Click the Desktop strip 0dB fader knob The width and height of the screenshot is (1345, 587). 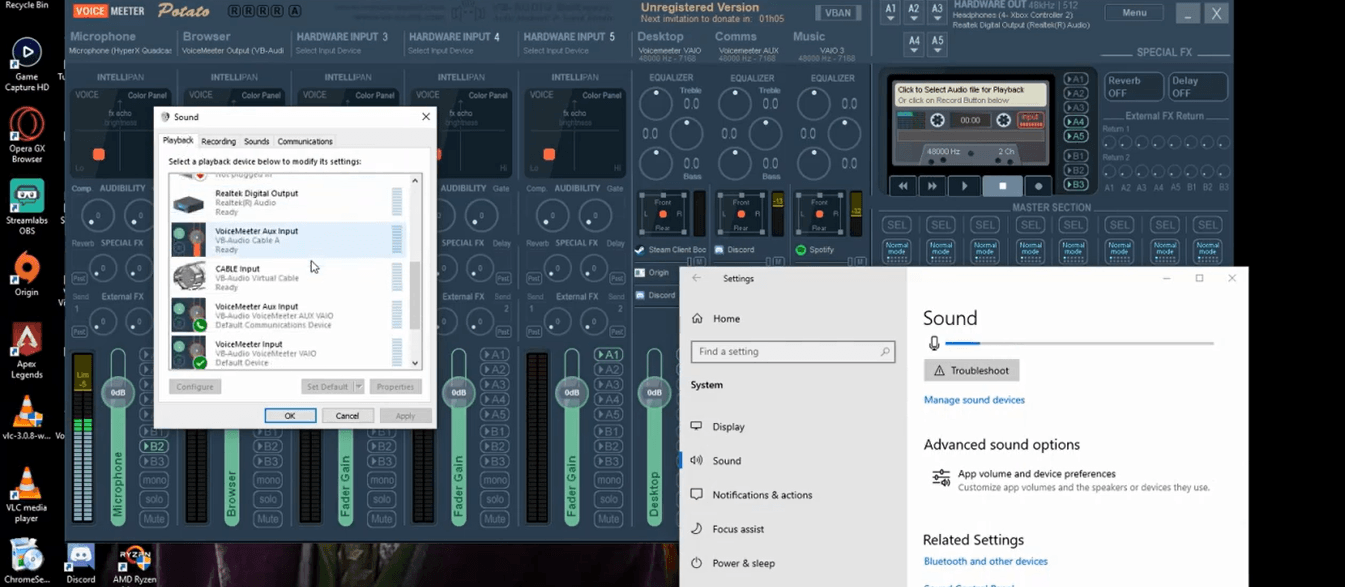click(655, 392)
